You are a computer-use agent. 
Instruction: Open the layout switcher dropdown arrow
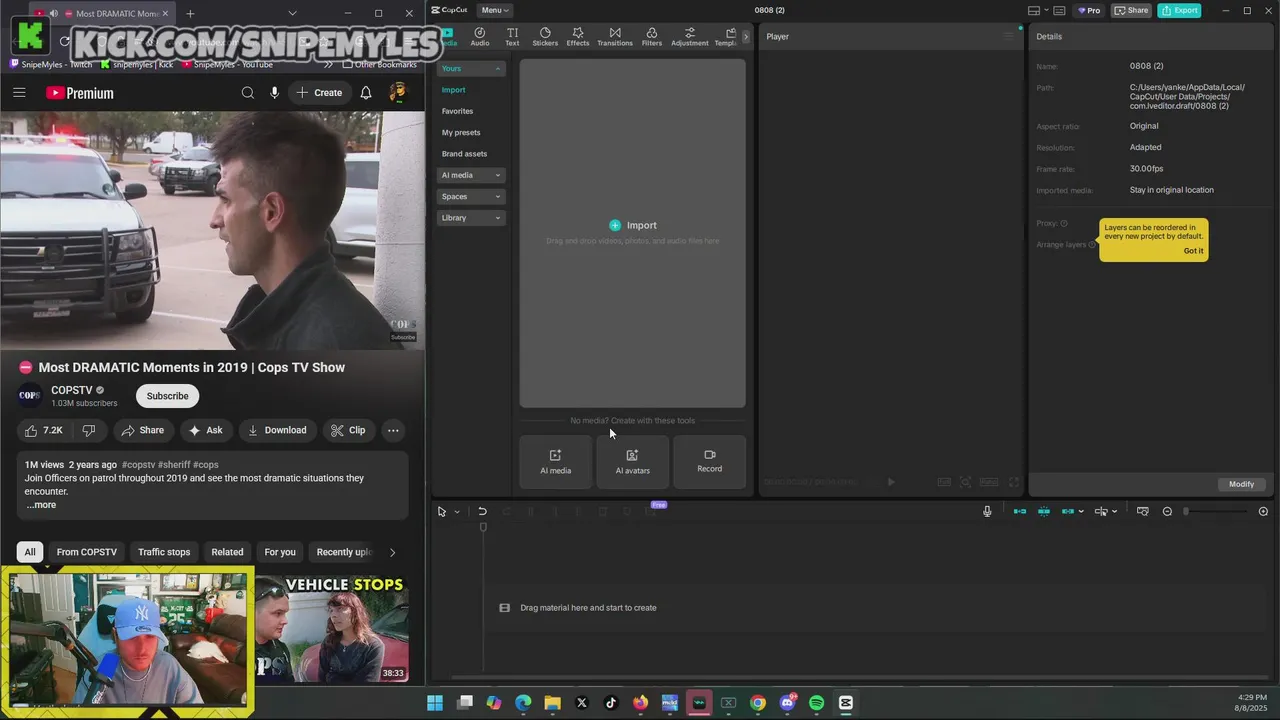click(1047, 10)
